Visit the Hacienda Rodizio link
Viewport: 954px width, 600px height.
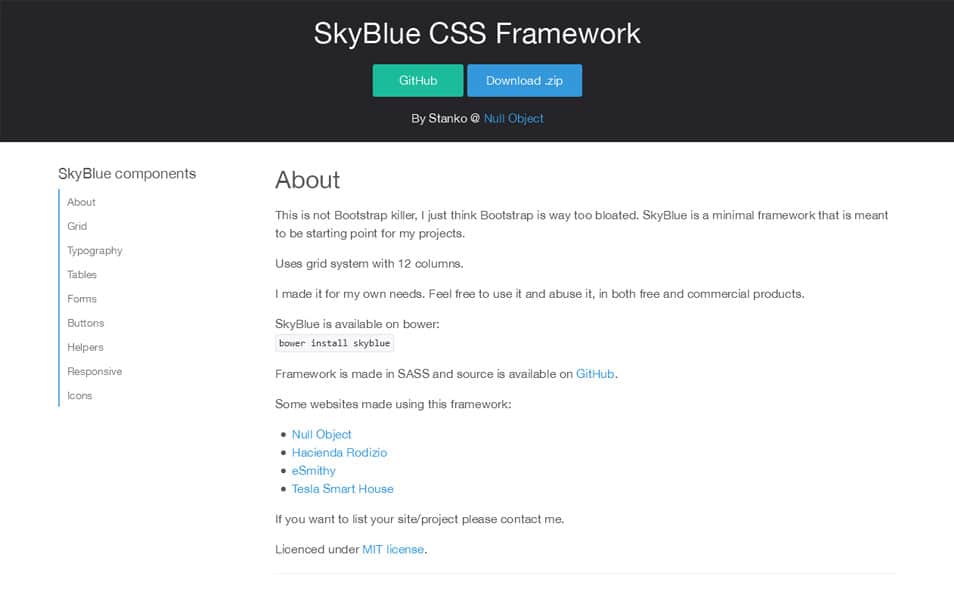[339, 453]
